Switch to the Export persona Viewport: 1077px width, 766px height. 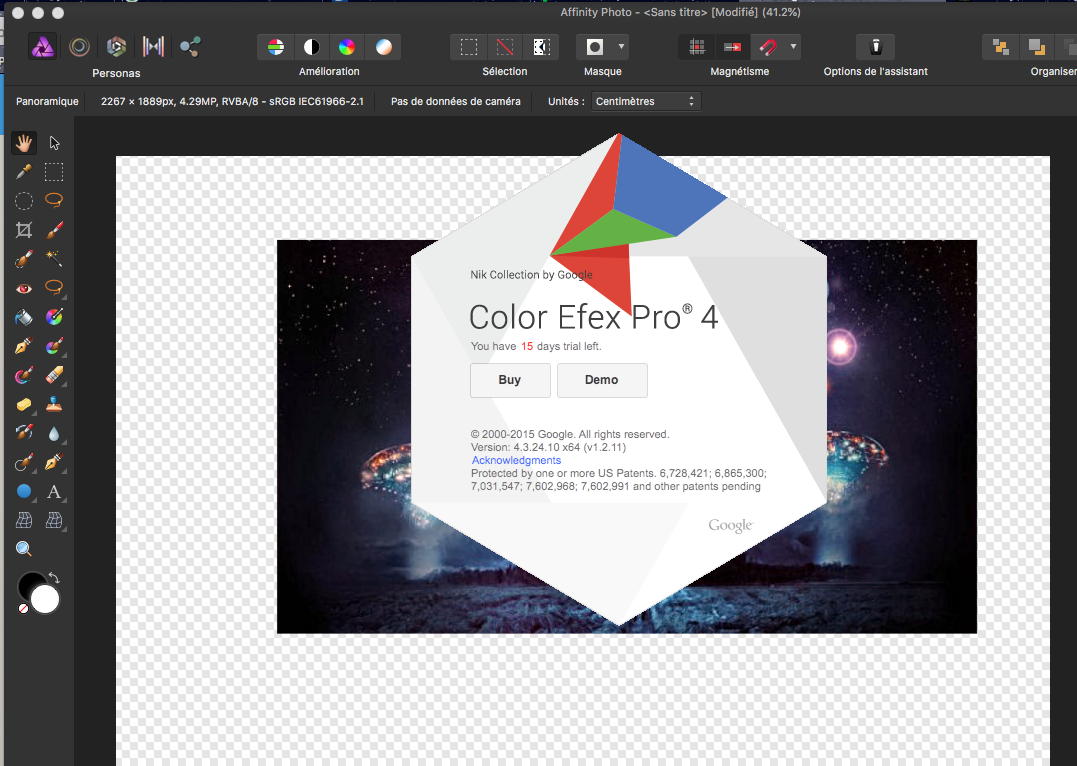(190, 47)
